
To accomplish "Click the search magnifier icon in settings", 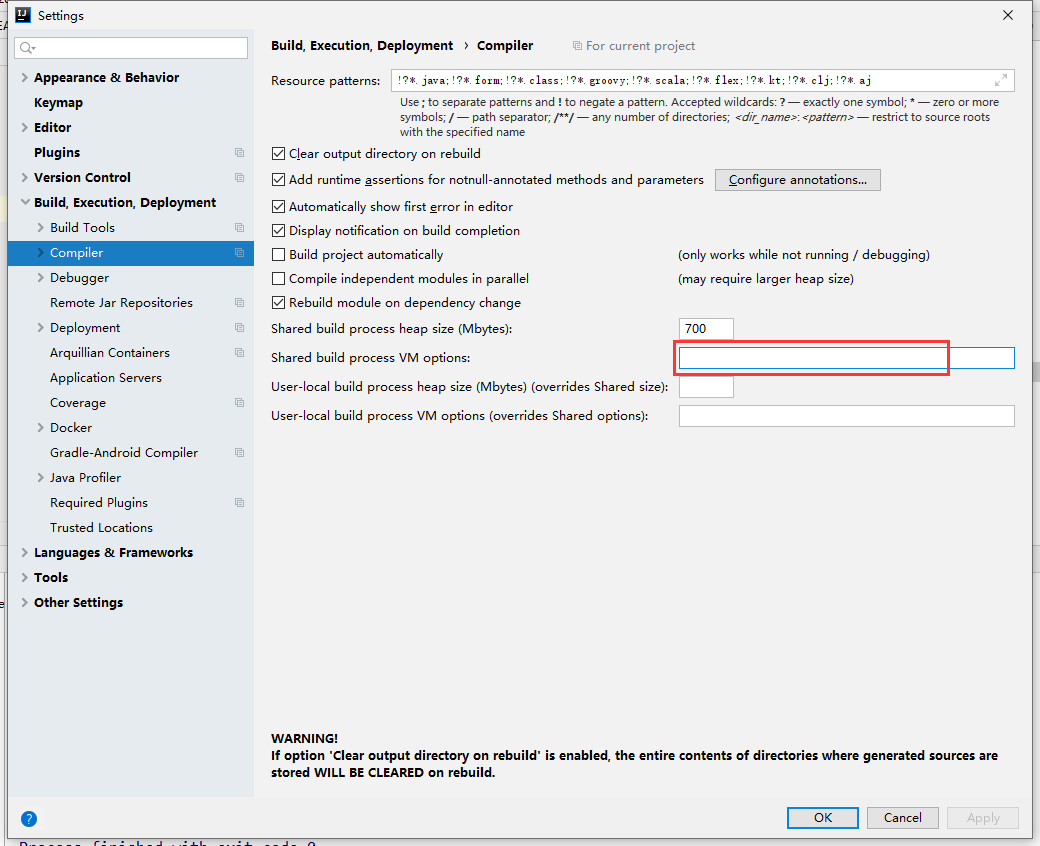I will (x=27, y=48).
